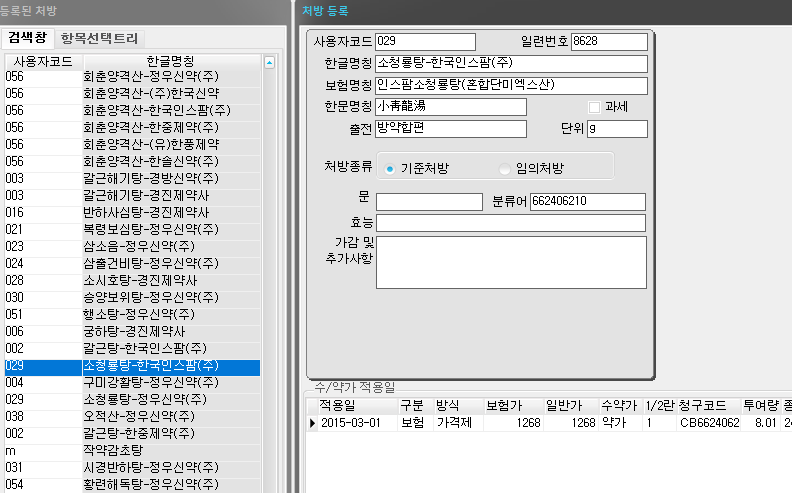The width and height of the screenshot is (792, 493).
Task: Click the 적용일 column header in price table
Action: 337,406
